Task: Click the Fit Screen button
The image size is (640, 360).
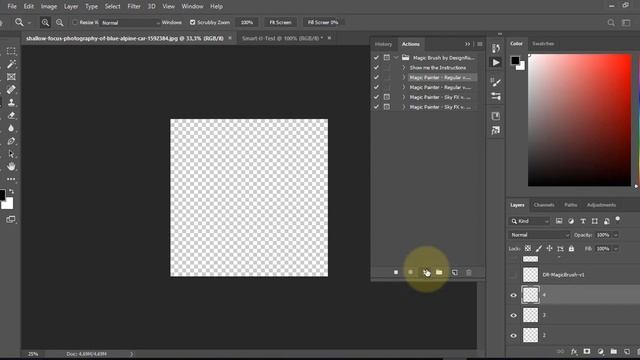Action: (280, 22)
